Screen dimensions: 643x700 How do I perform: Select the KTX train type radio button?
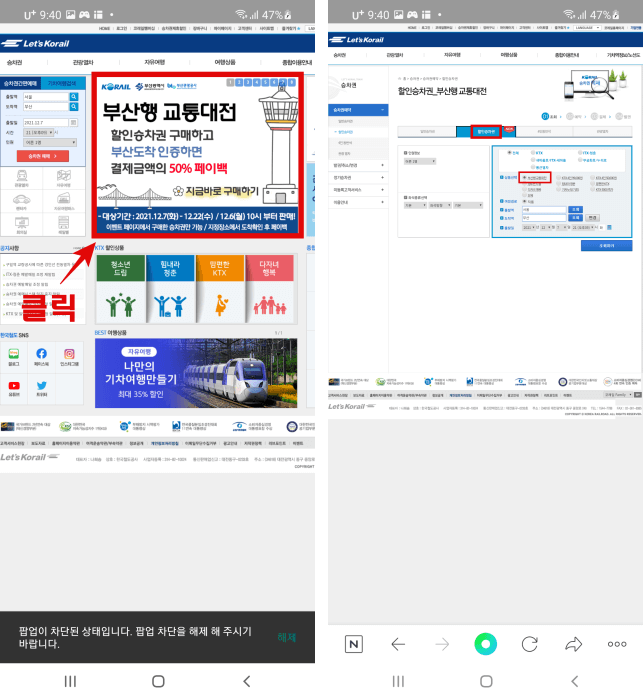(533, 153)
